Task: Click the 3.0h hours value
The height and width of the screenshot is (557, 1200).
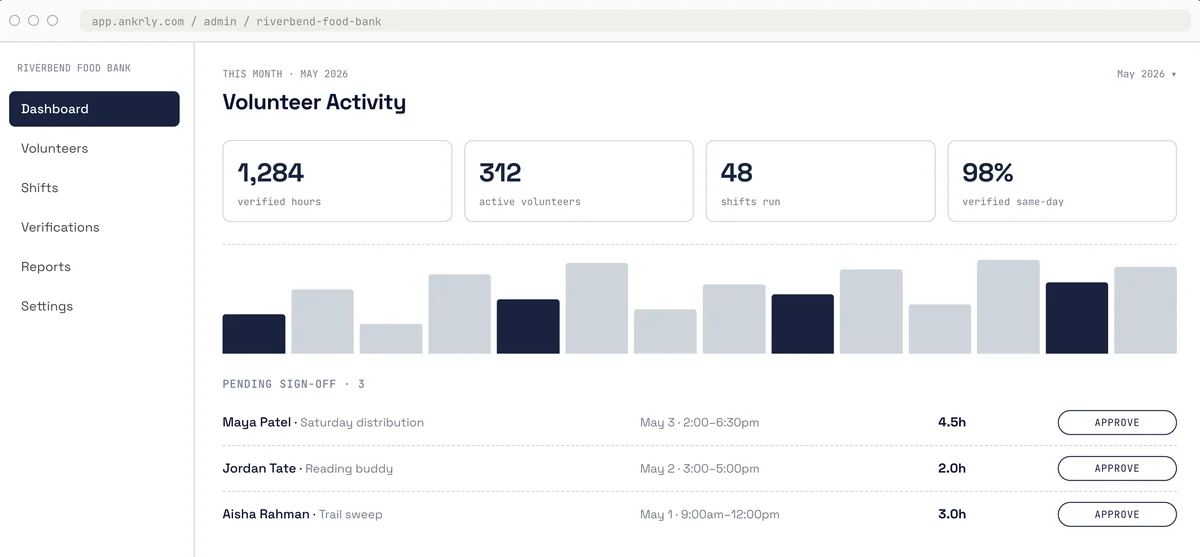Action: (x=952, y=514)
